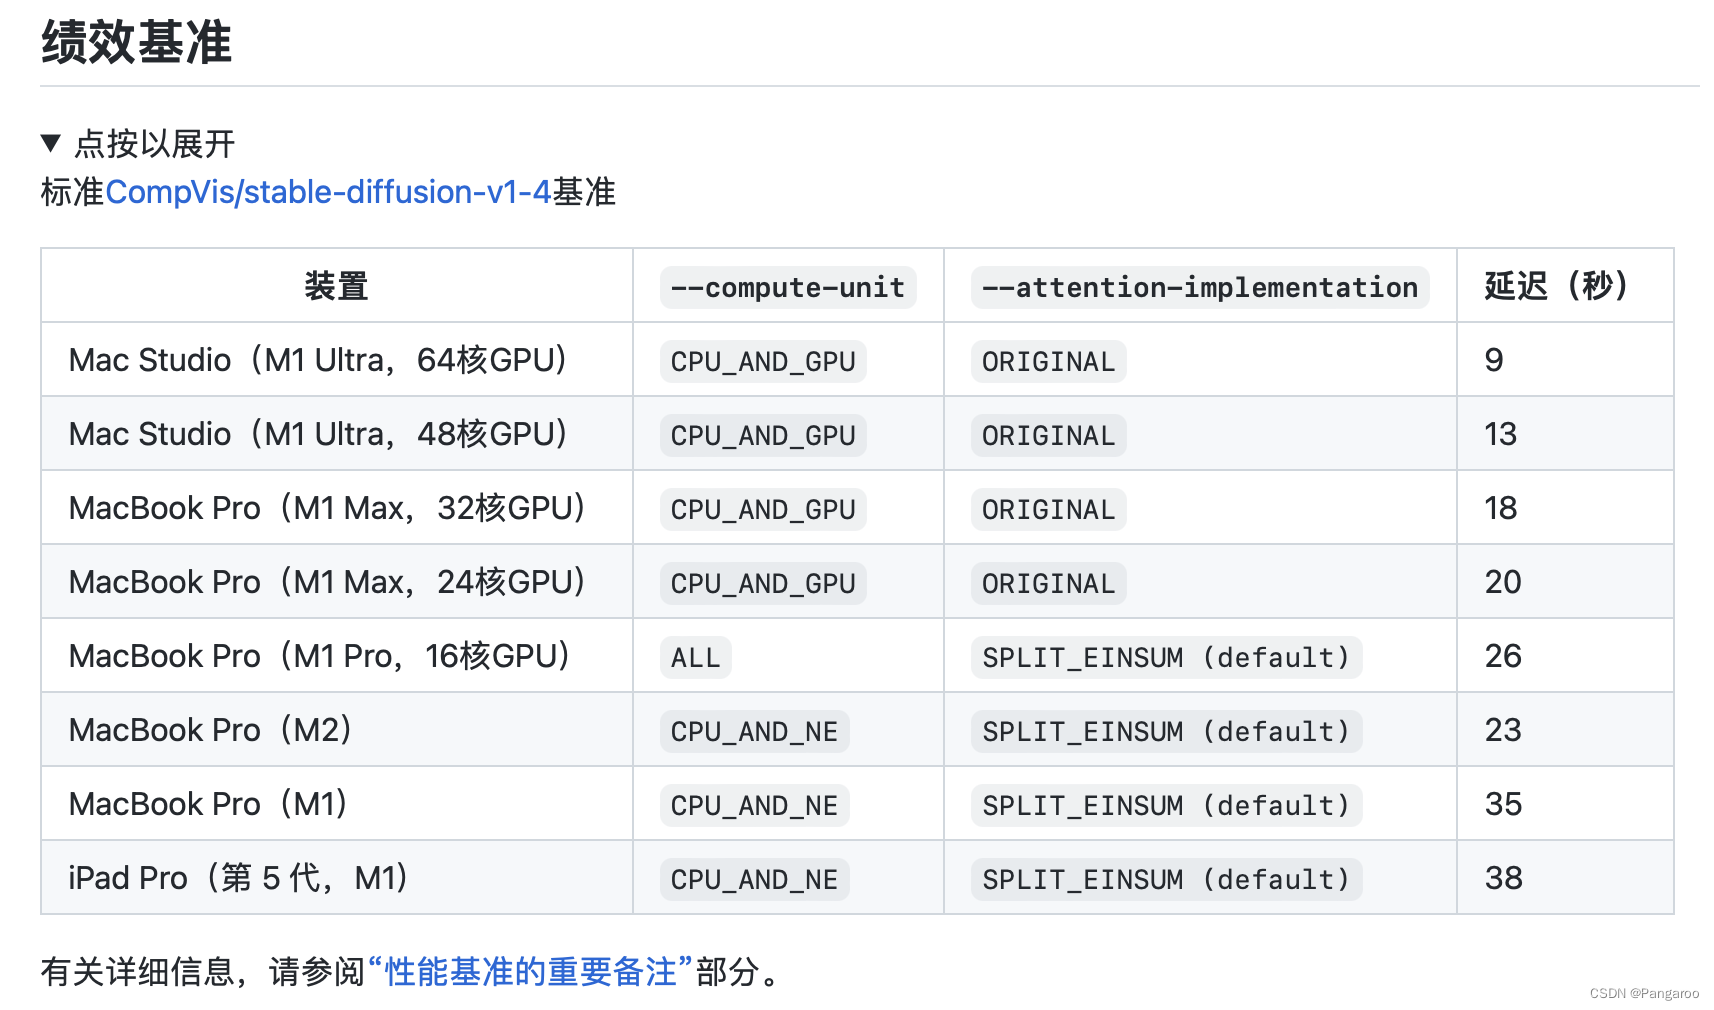Click SPLIT_EINSUM (default) in MacBook Pro (M1) row

(x=1167, y=805)
